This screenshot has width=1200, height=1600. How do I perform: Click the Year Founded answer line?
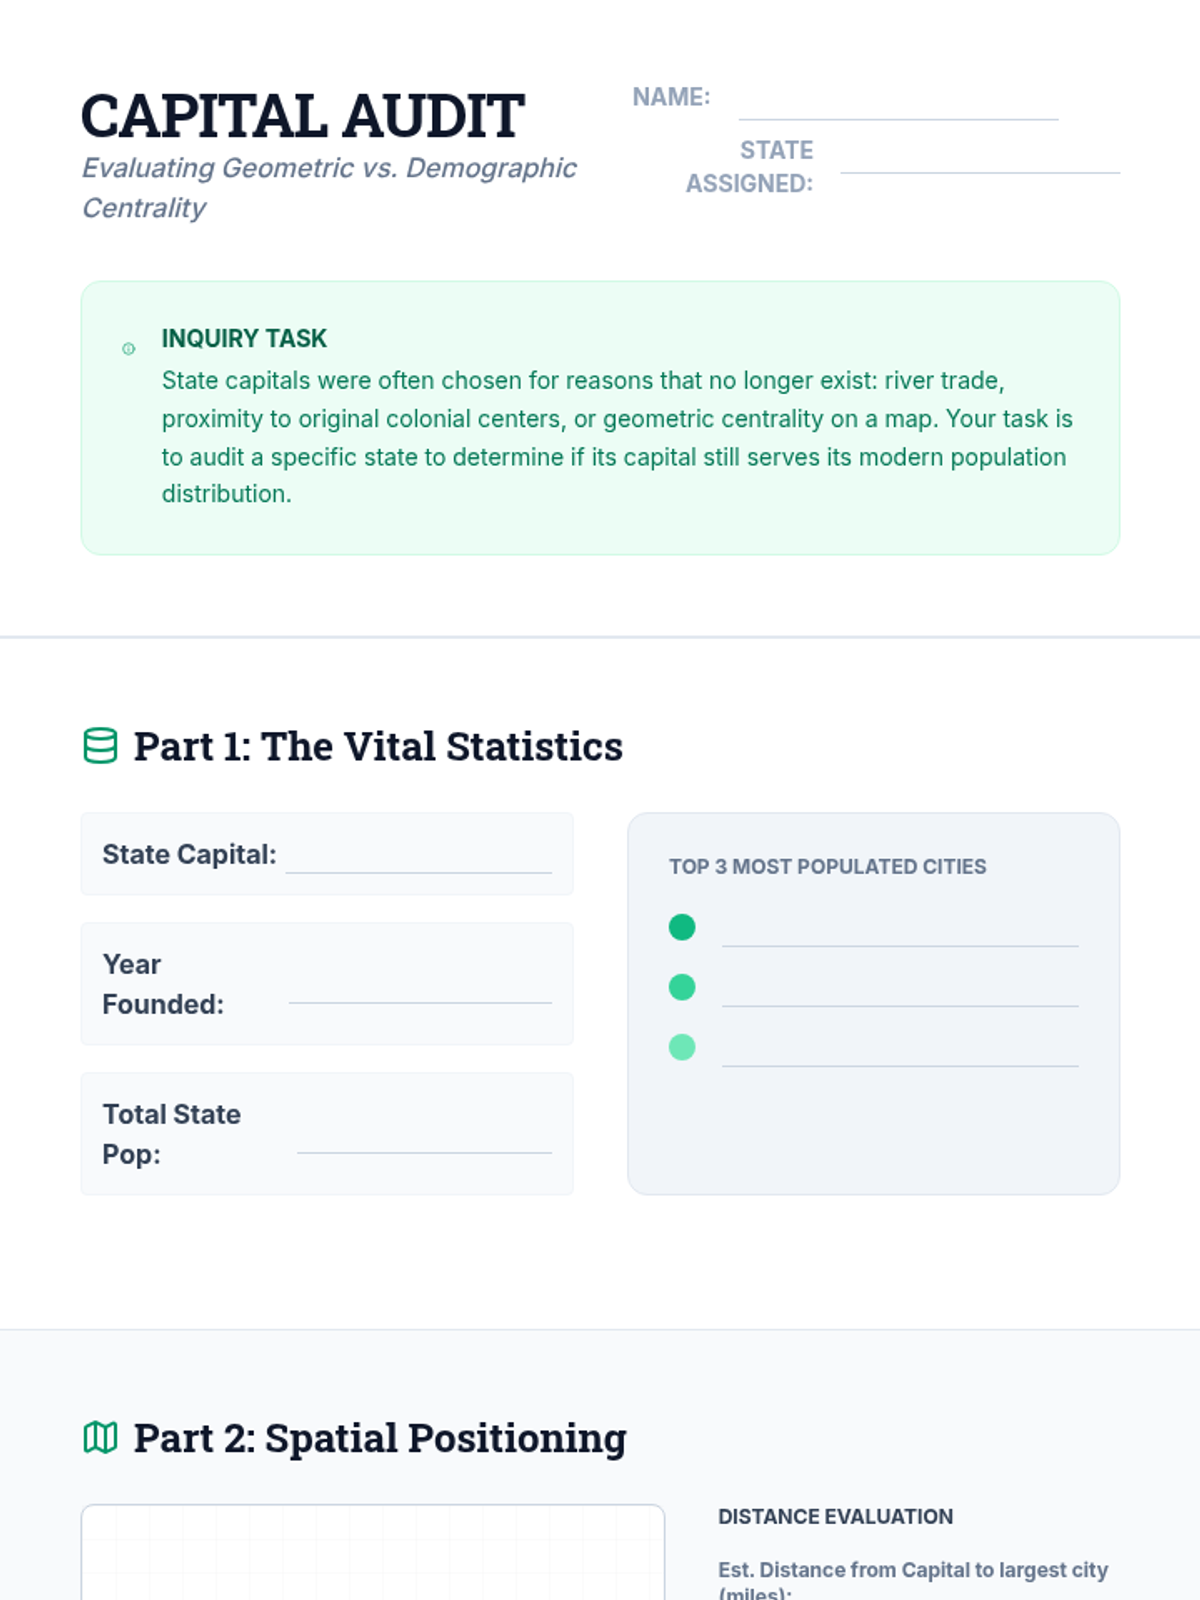420,992
